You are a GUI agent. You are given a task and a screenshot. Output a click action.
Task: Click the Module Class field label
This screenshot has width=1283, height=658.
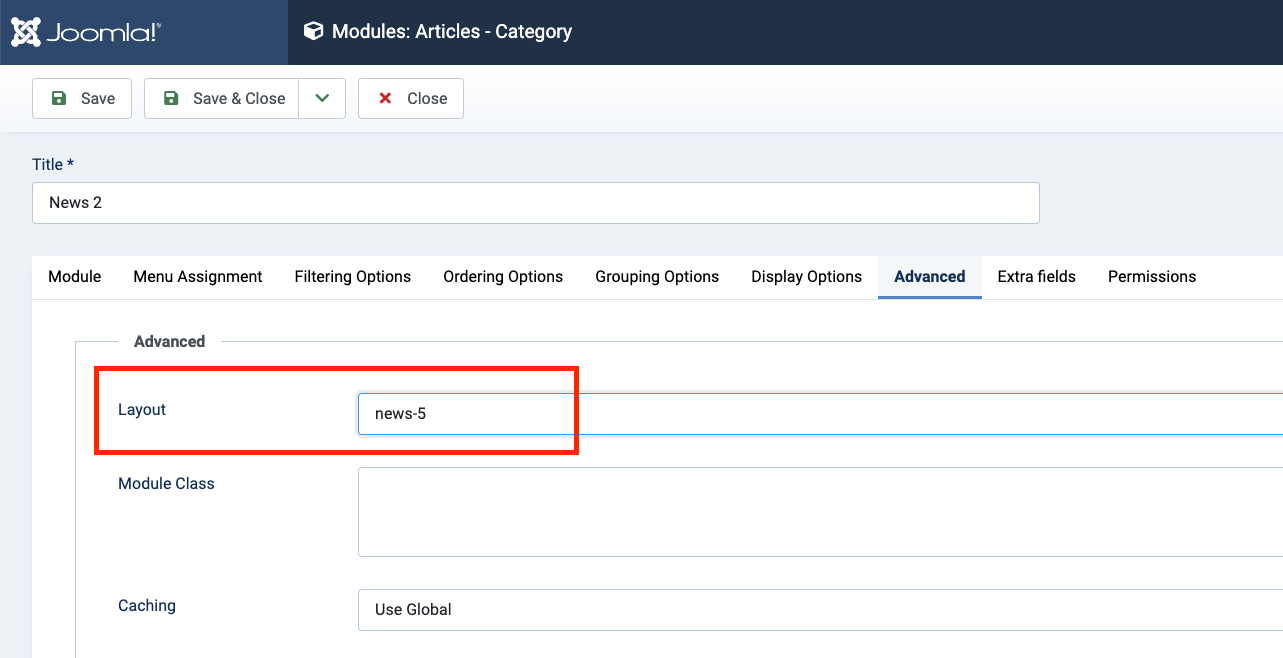point(166,484)
